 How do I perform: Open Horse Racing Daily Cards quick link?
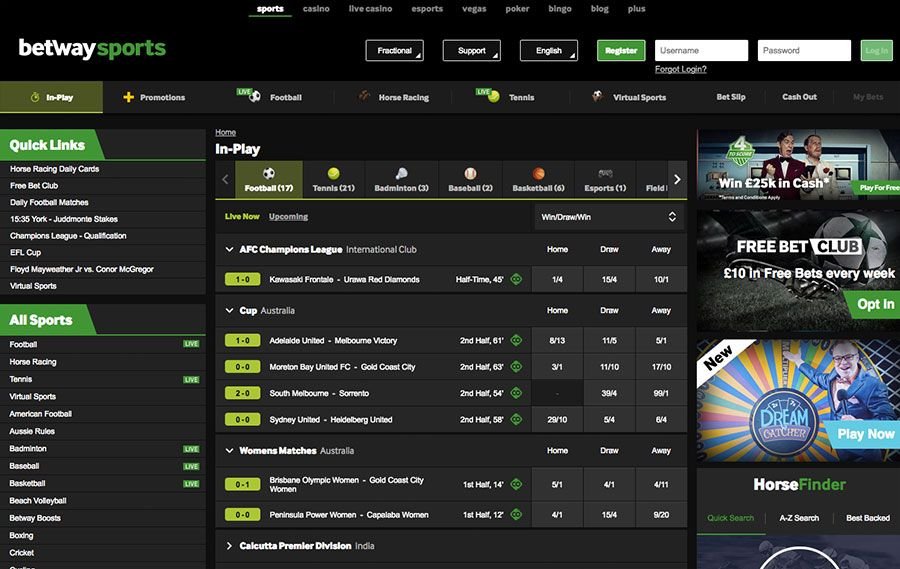(55, 169)
